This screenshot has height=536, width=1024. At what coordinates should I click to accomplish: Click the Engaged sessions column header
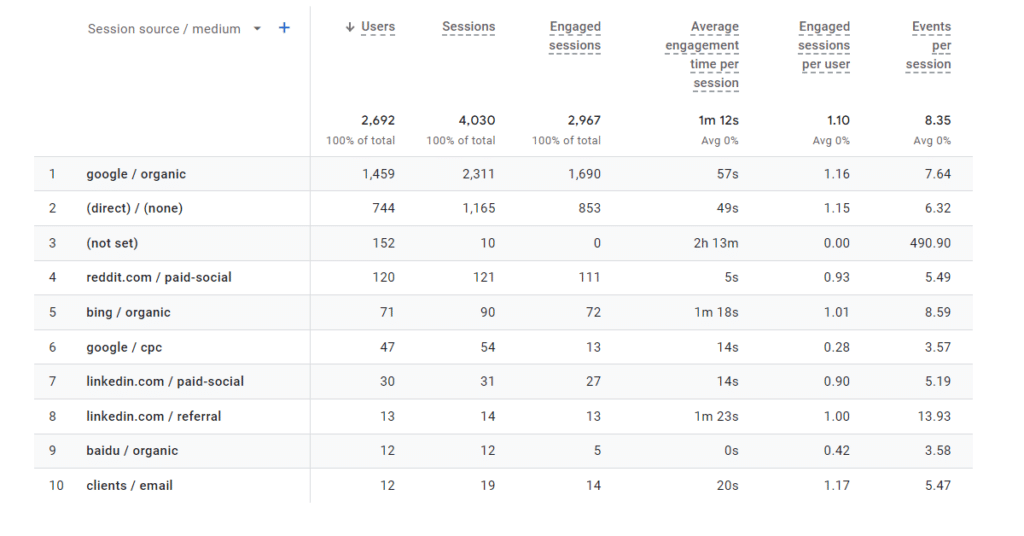[575, 36]
